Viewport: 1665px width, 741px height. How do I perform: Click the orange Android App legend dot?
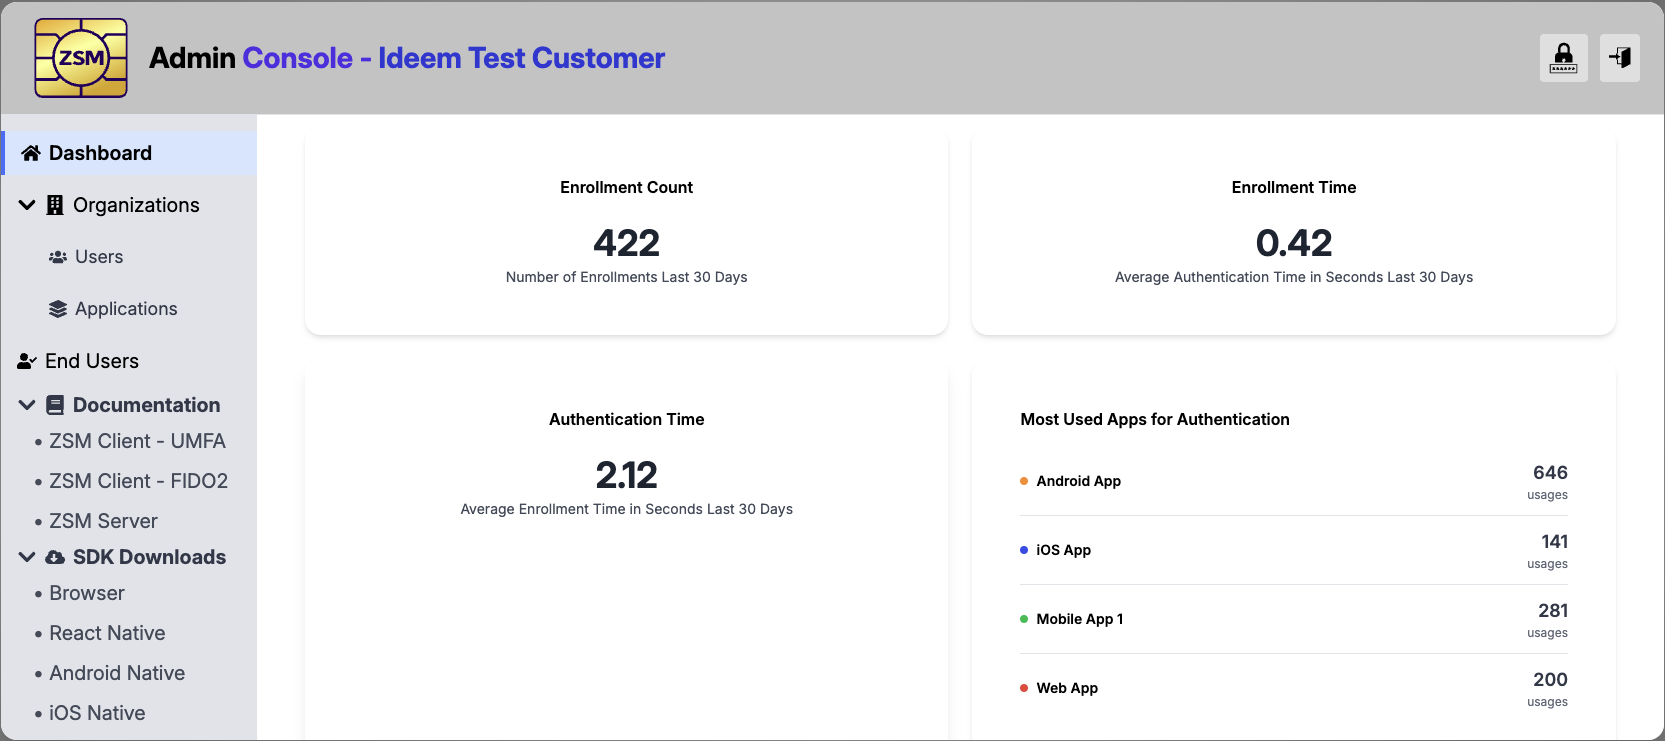[1024, 481]
